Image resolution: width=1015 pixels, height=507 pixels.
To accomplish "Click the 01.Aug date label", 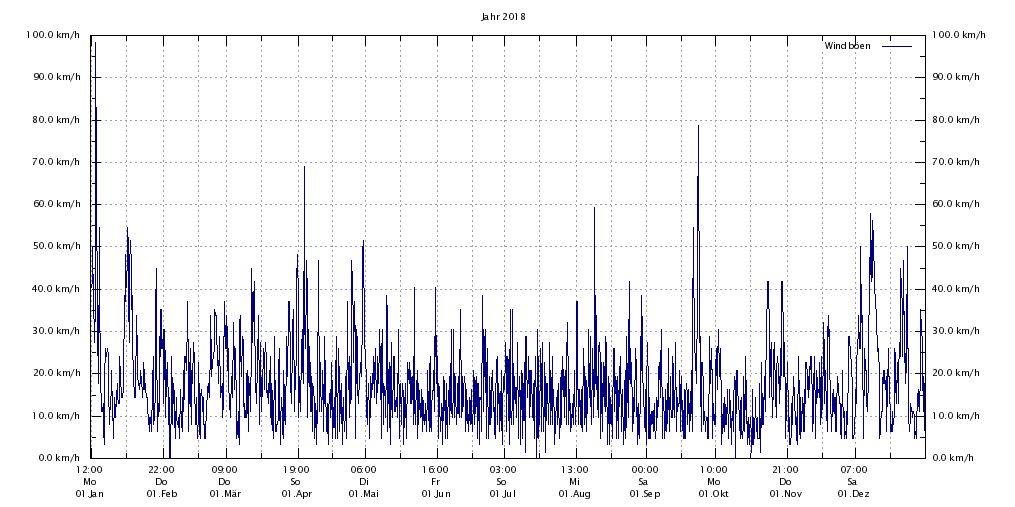I will click(575, 494).
